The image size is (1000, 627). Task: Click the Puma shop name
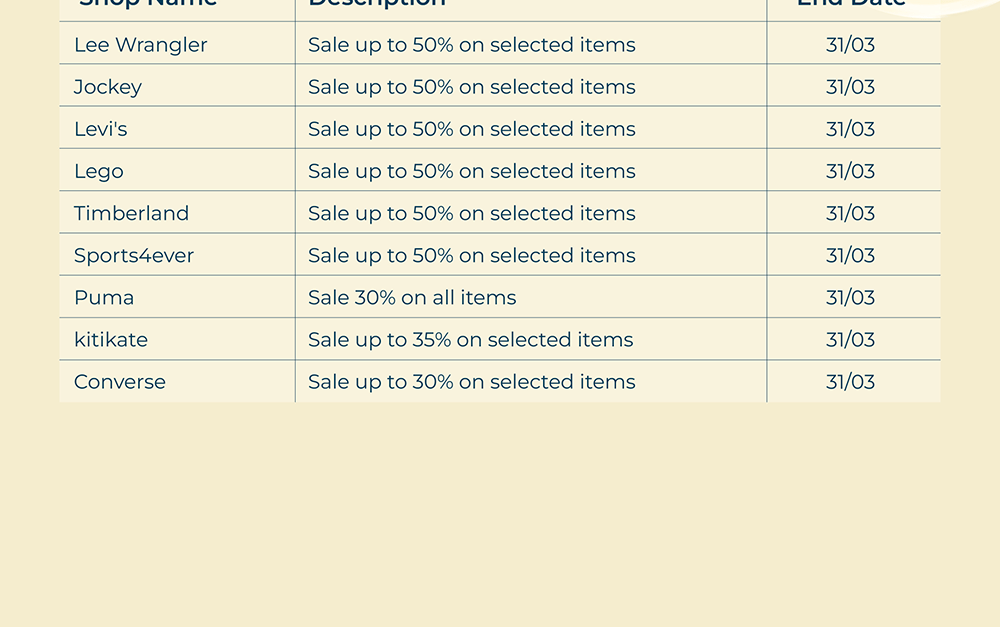click(104, 297)
